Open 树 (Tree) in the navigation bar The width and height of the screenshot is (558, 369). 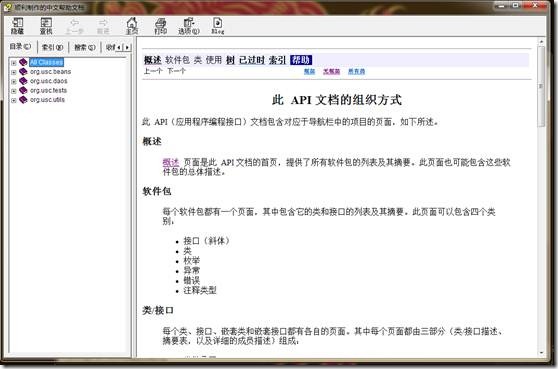point(230,60)
